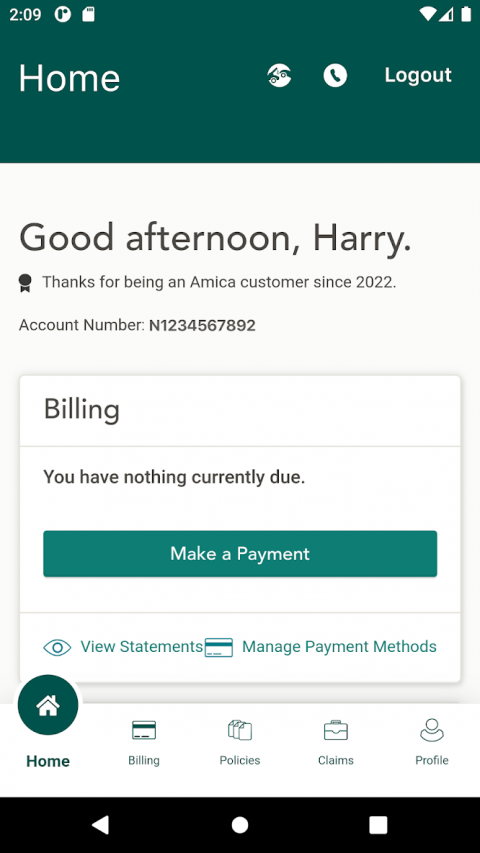Image resolution: width=480 pixels, height=853 pixels.
Task: Tap the roadside assistance tow truck icon
Action: pos(279,75)
